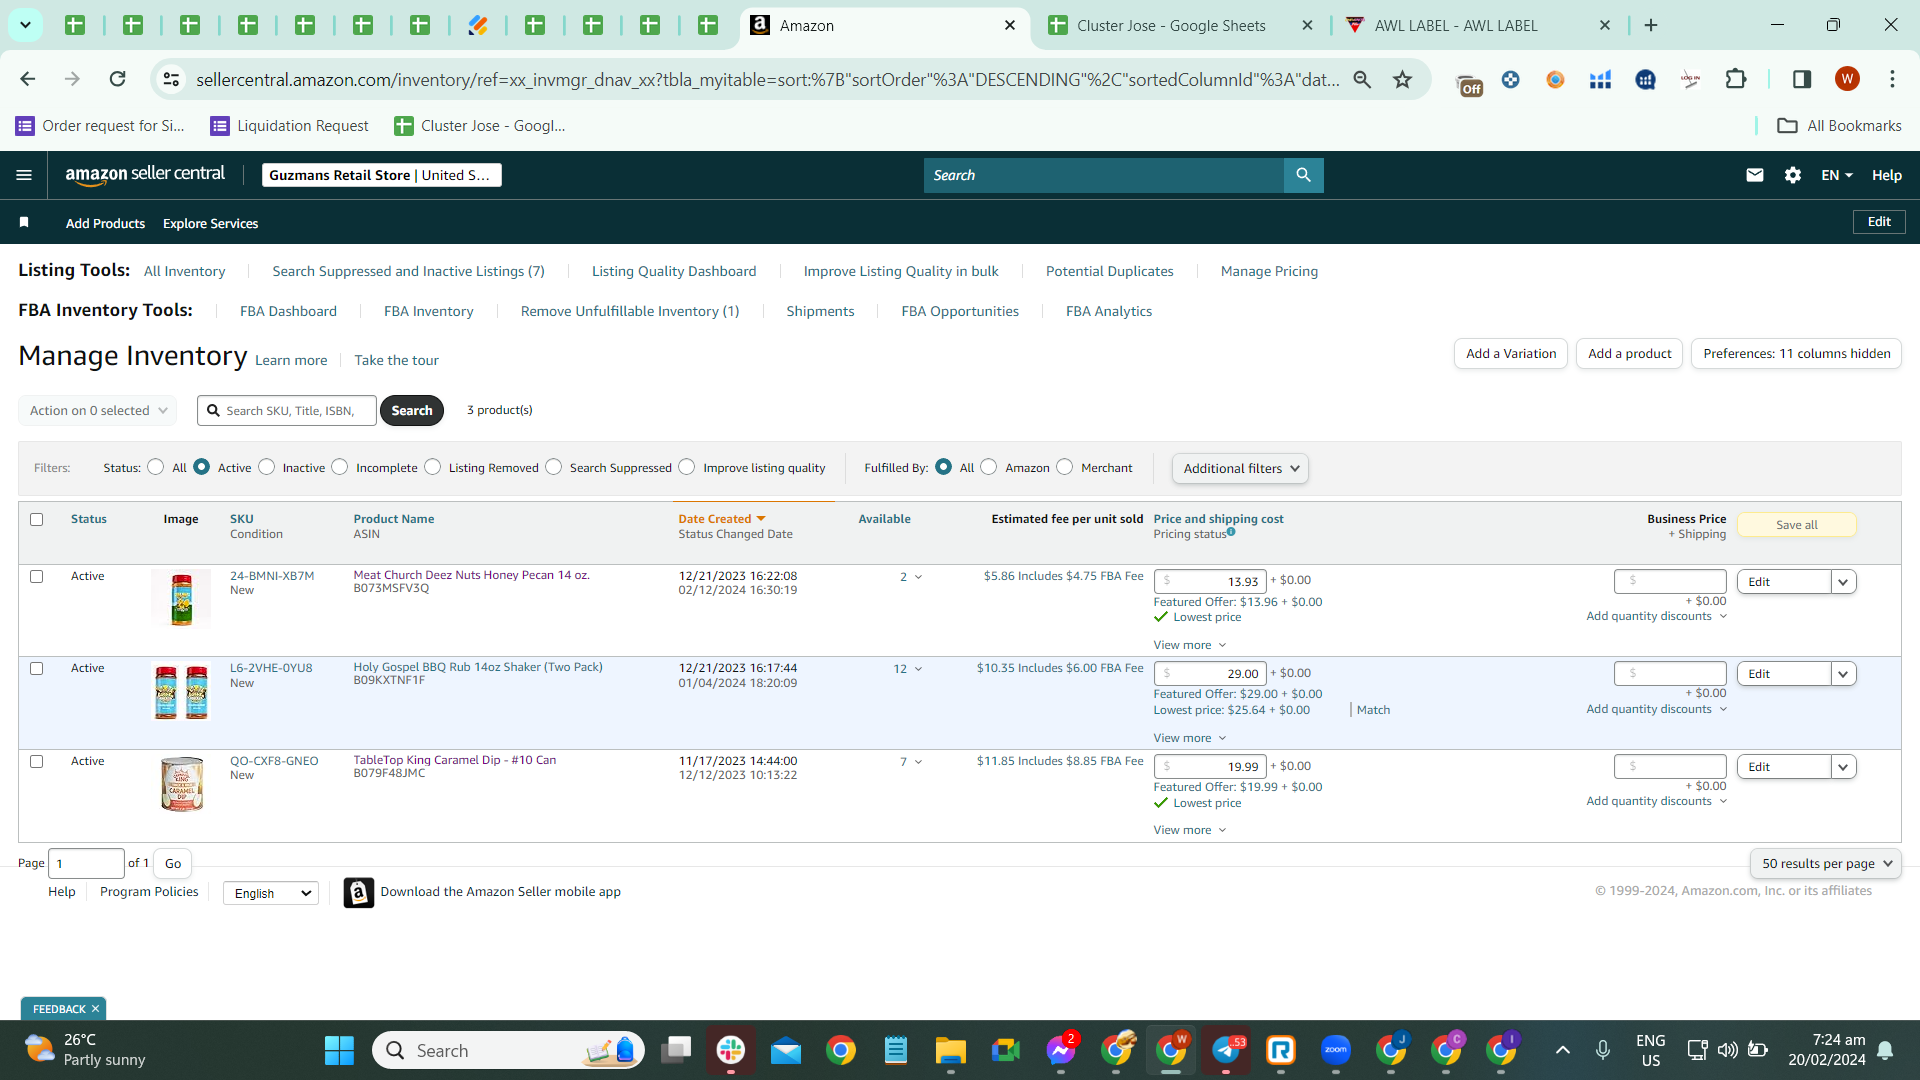Check the Holy Gospel BBQ Rub row checkbox

37,668
